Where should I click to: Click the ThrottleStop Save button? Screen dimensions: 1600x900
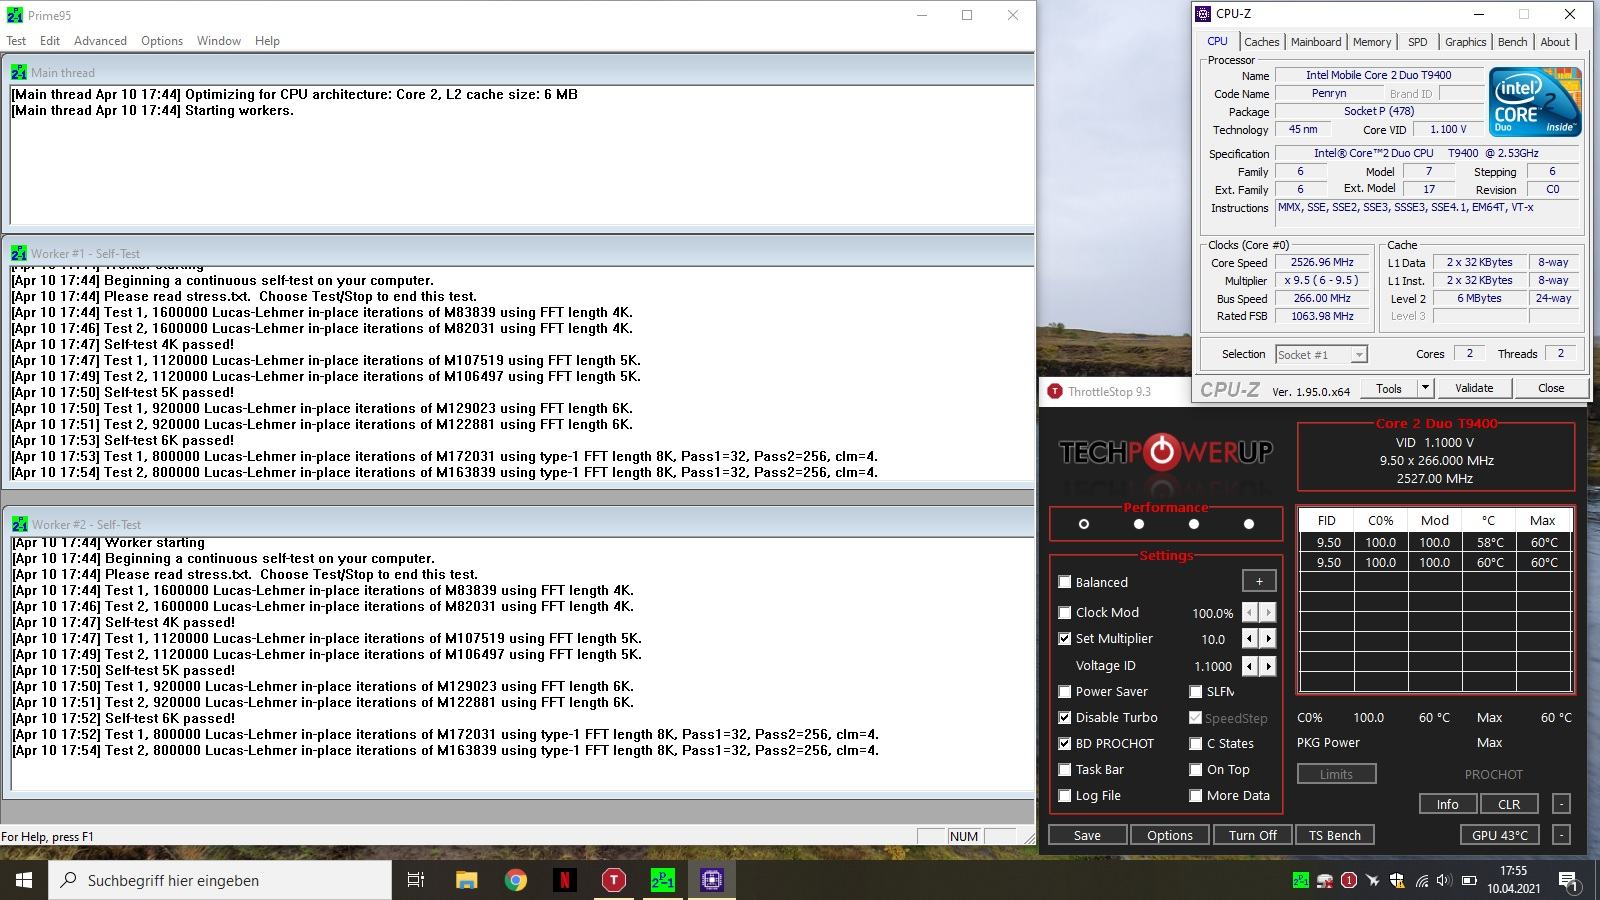(x=1087, y=835)
